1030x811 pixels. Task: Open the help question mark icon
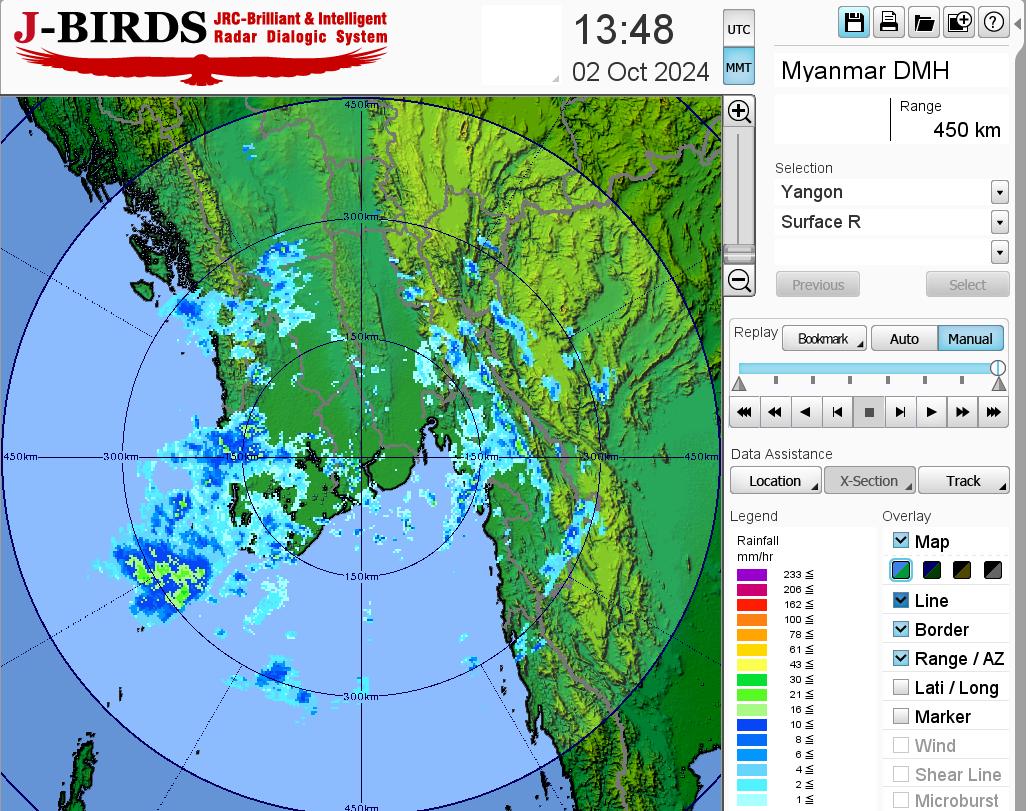993,23
